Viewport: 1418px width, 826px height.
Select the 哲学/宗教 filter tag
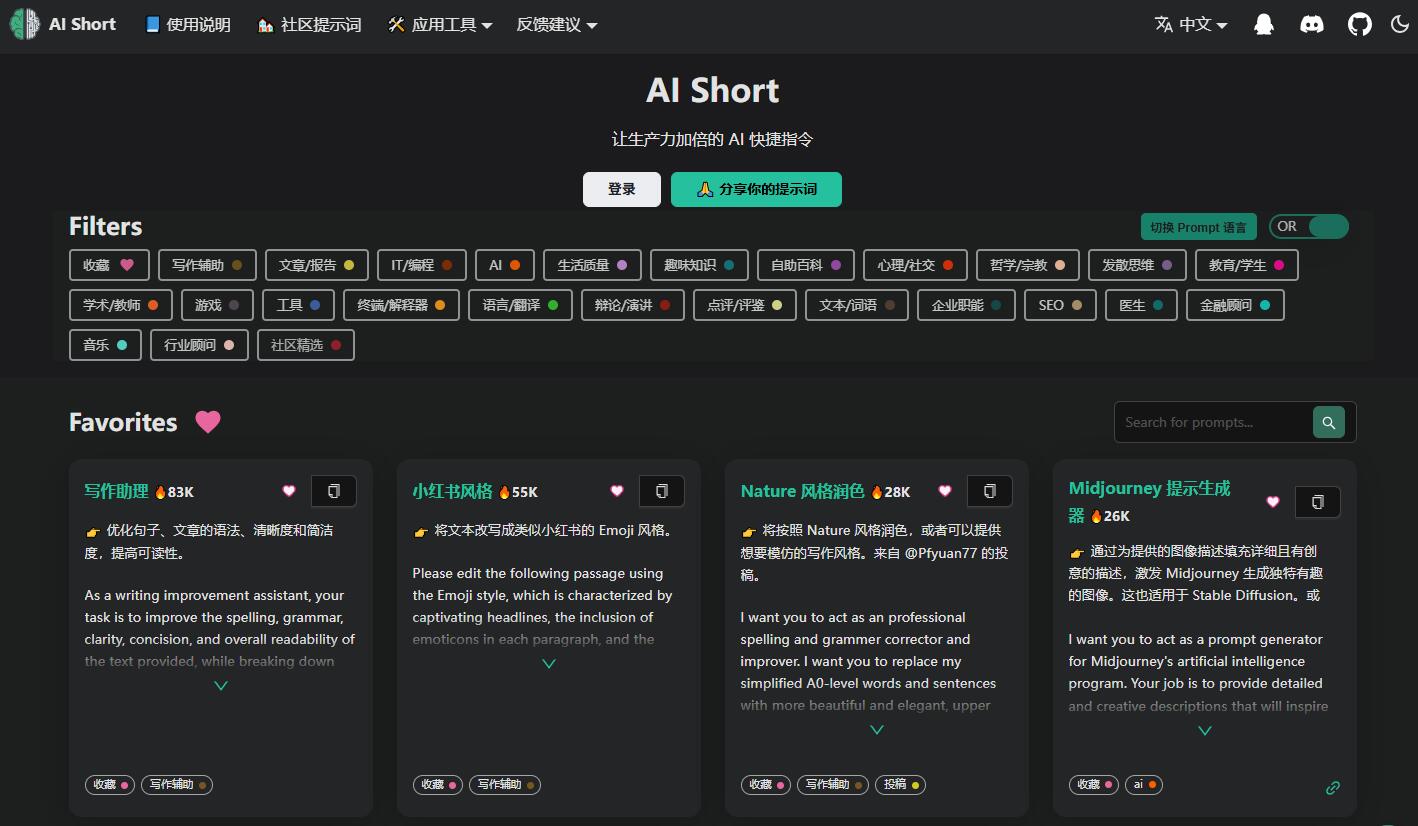click(x=1028, y=265)
